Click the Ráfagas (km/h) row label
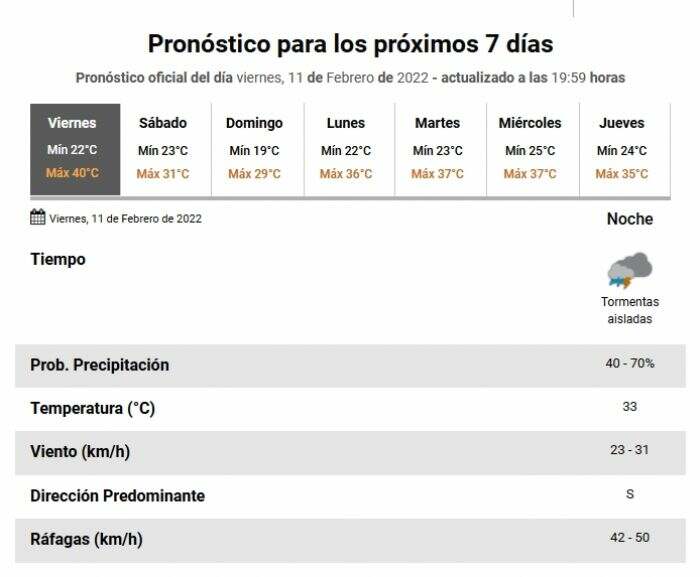 click(x=86, y=539)
